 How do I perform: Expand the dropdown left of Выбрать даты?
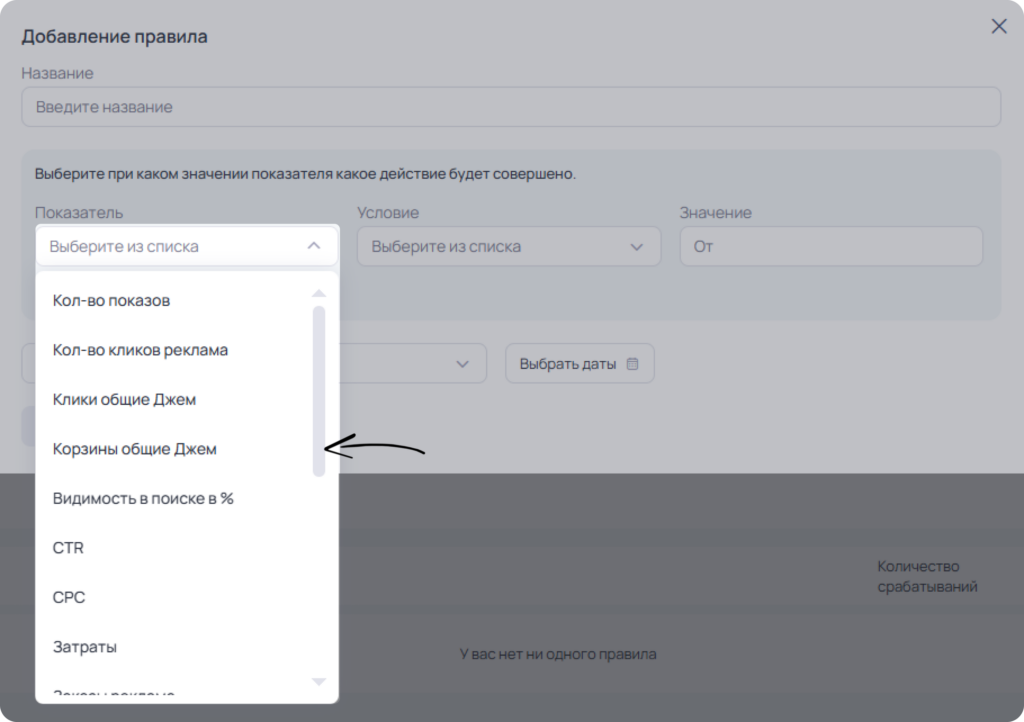[x=255, y=364]
